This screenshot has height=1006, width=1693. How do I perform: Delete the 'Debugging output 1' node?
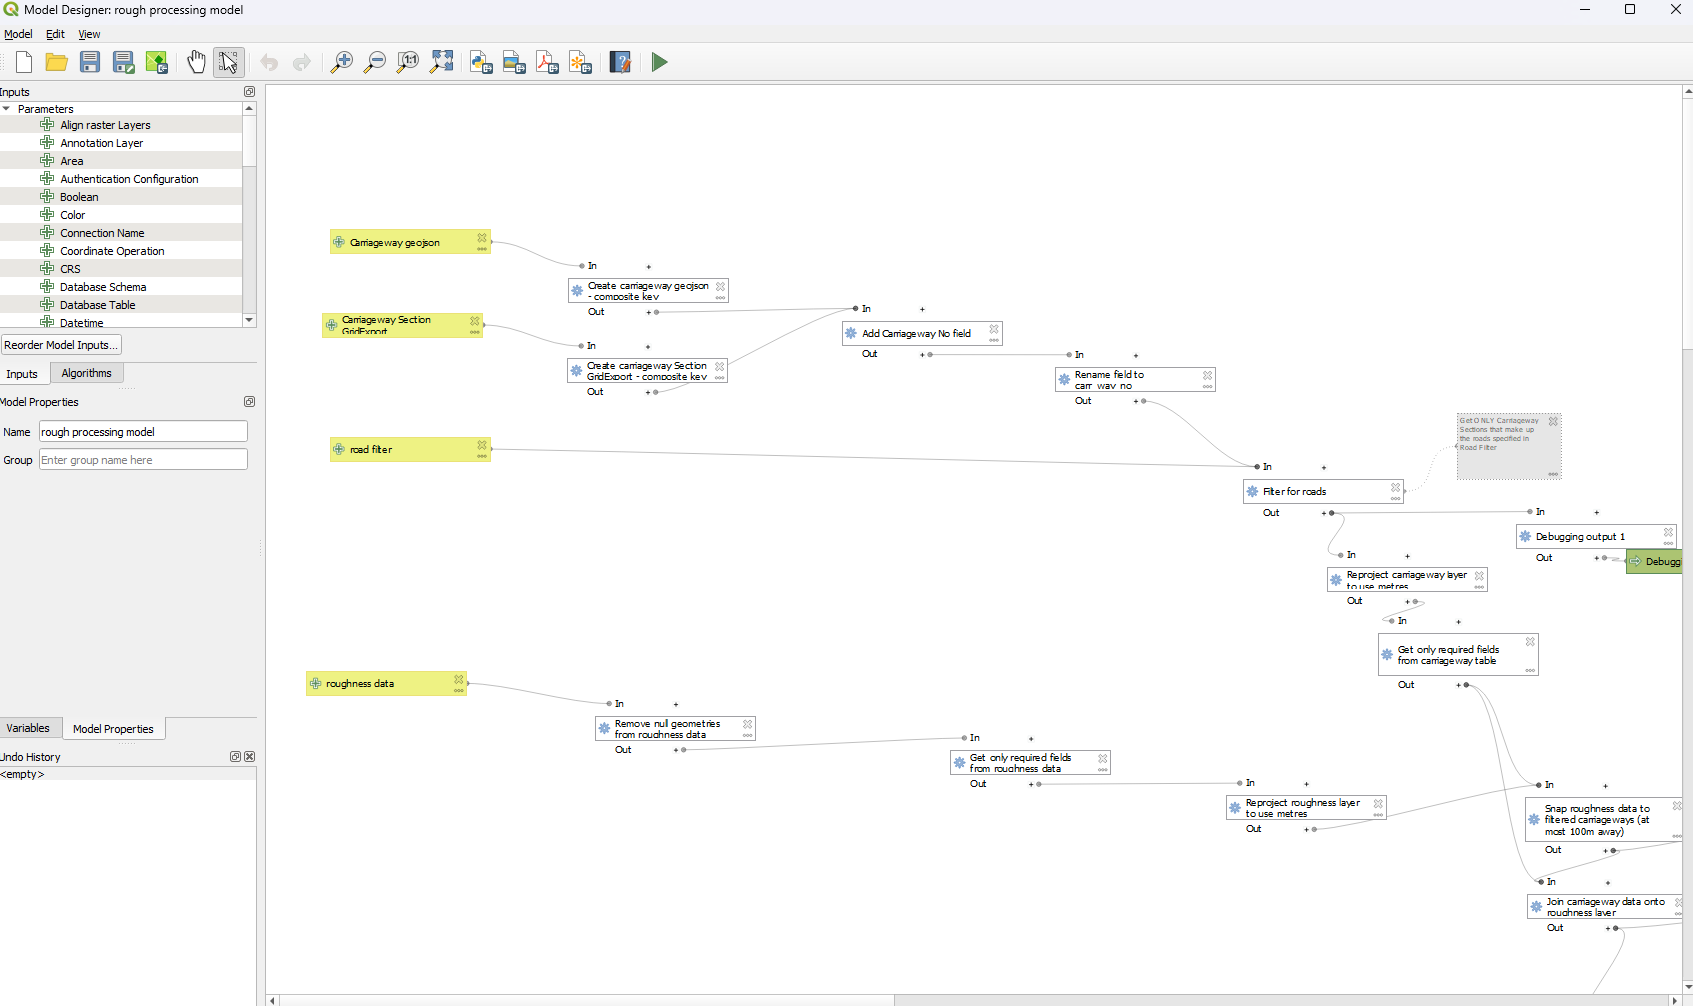[x=1668, y=533]
